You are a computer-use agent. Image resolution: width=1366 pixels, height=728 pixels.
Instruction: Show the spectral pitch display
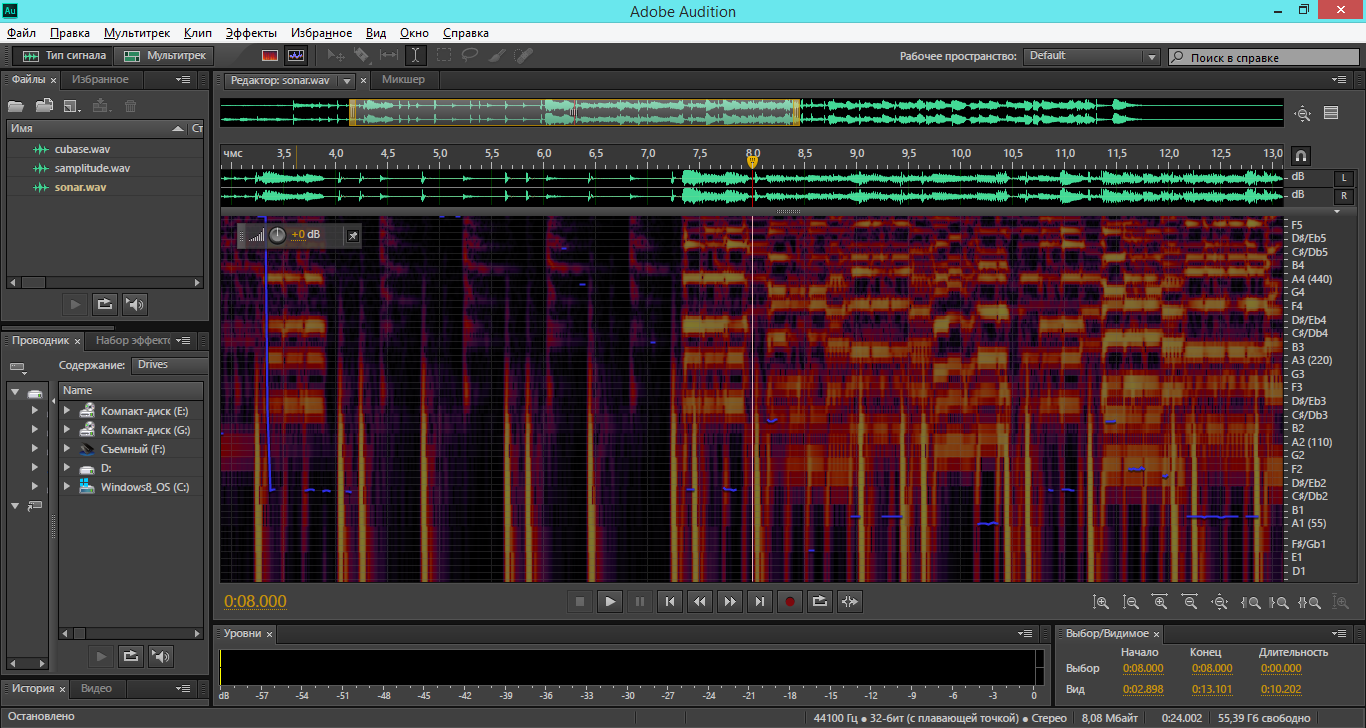pyautogui.click(x=296, y=56)
